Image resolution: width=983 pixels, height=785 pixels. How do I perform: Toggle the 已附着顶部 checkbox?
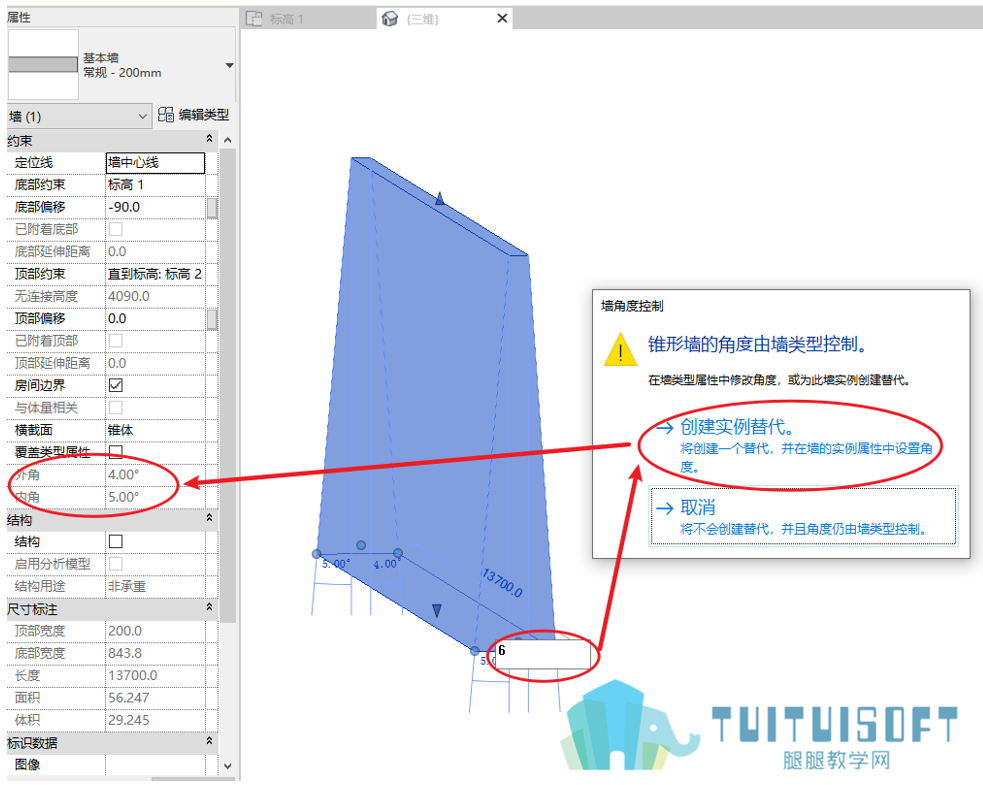click(116, 340)
